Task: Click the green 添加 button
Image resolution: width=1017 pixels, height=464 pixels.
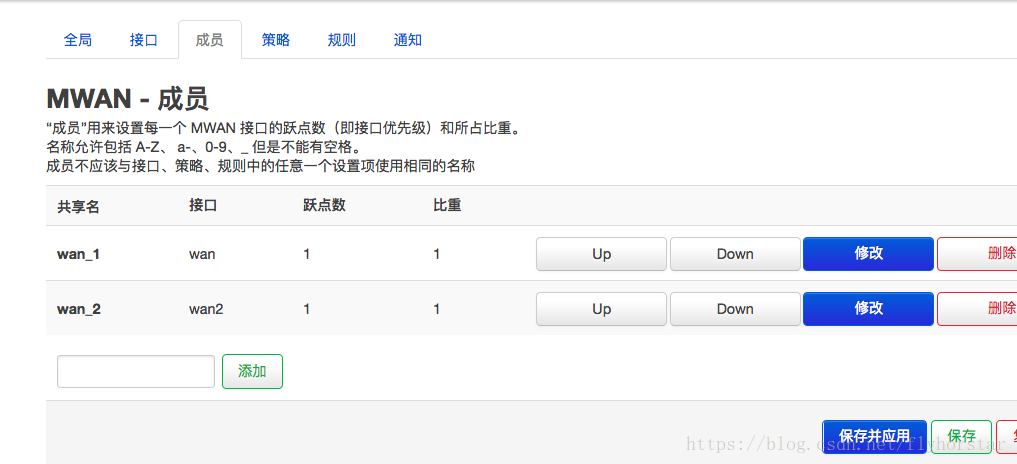Action: click(x=252, y=371)
